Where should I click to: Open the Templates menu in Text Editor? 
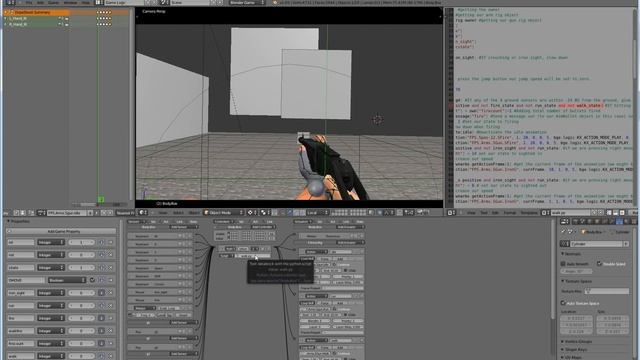(529, 213)
